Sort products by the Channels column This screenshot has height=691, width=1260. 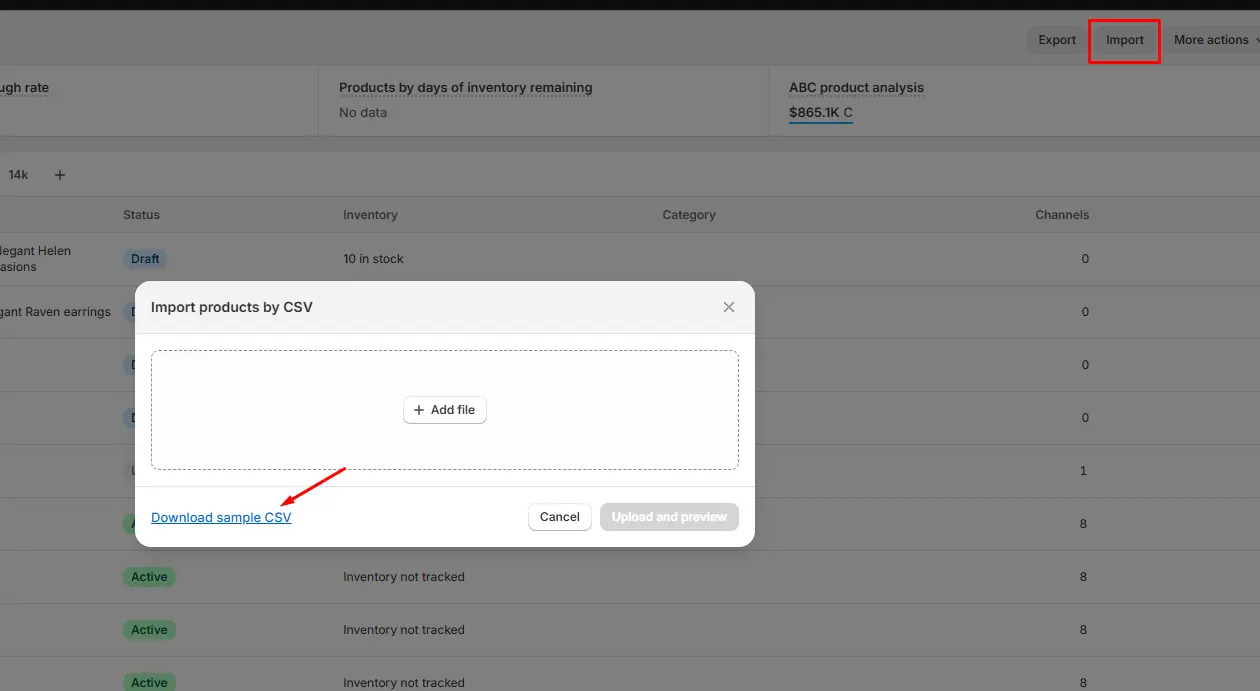tap(1061, 214)
